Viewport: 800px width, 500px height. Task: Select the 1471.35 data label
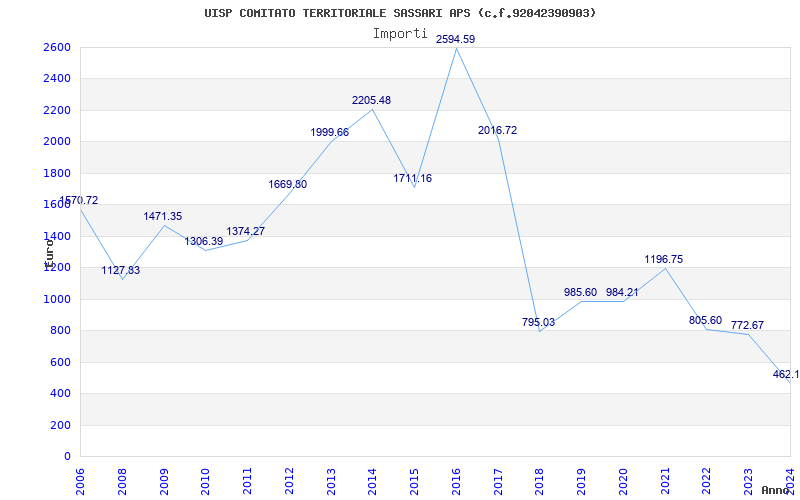click(163, 216)
